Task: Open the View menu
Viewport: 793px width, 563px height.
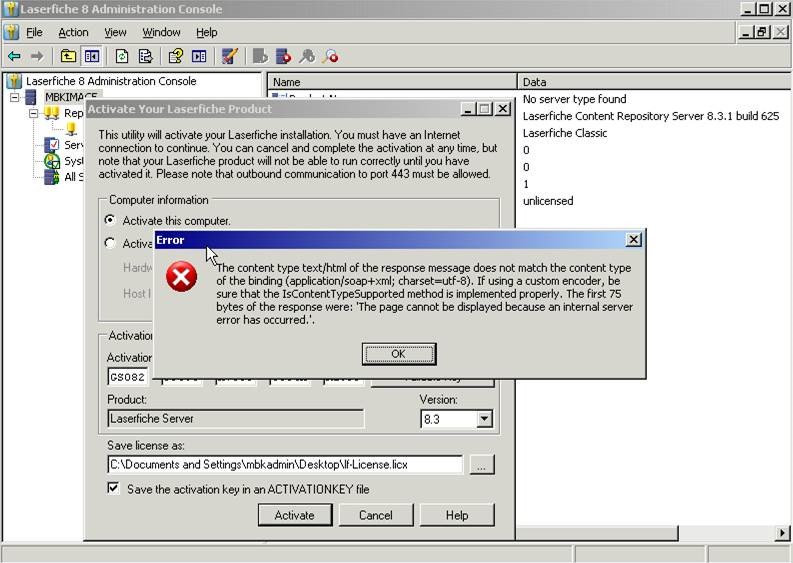Action: (115, 32)
